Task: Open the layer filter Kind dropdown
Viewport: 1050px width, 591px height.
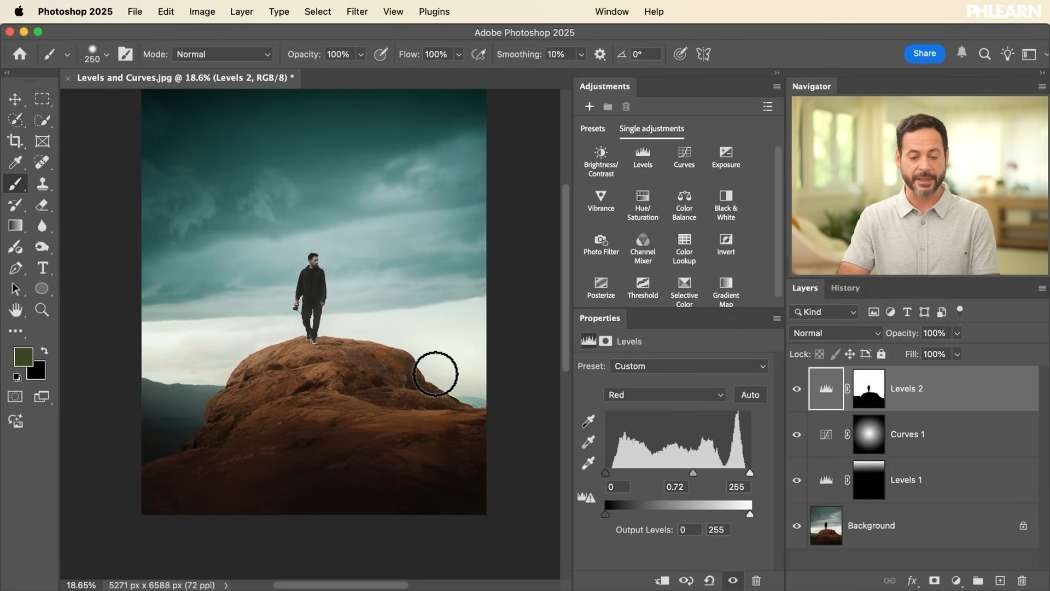Action: pos(824,312)
